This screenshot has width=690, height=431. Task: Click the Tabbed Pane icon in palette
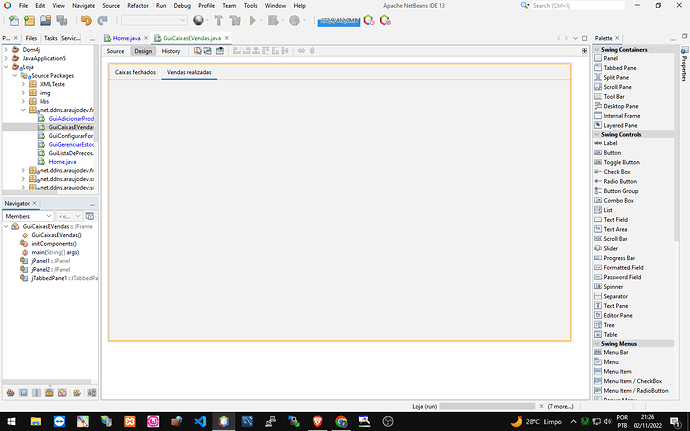(x=598, y=68)
